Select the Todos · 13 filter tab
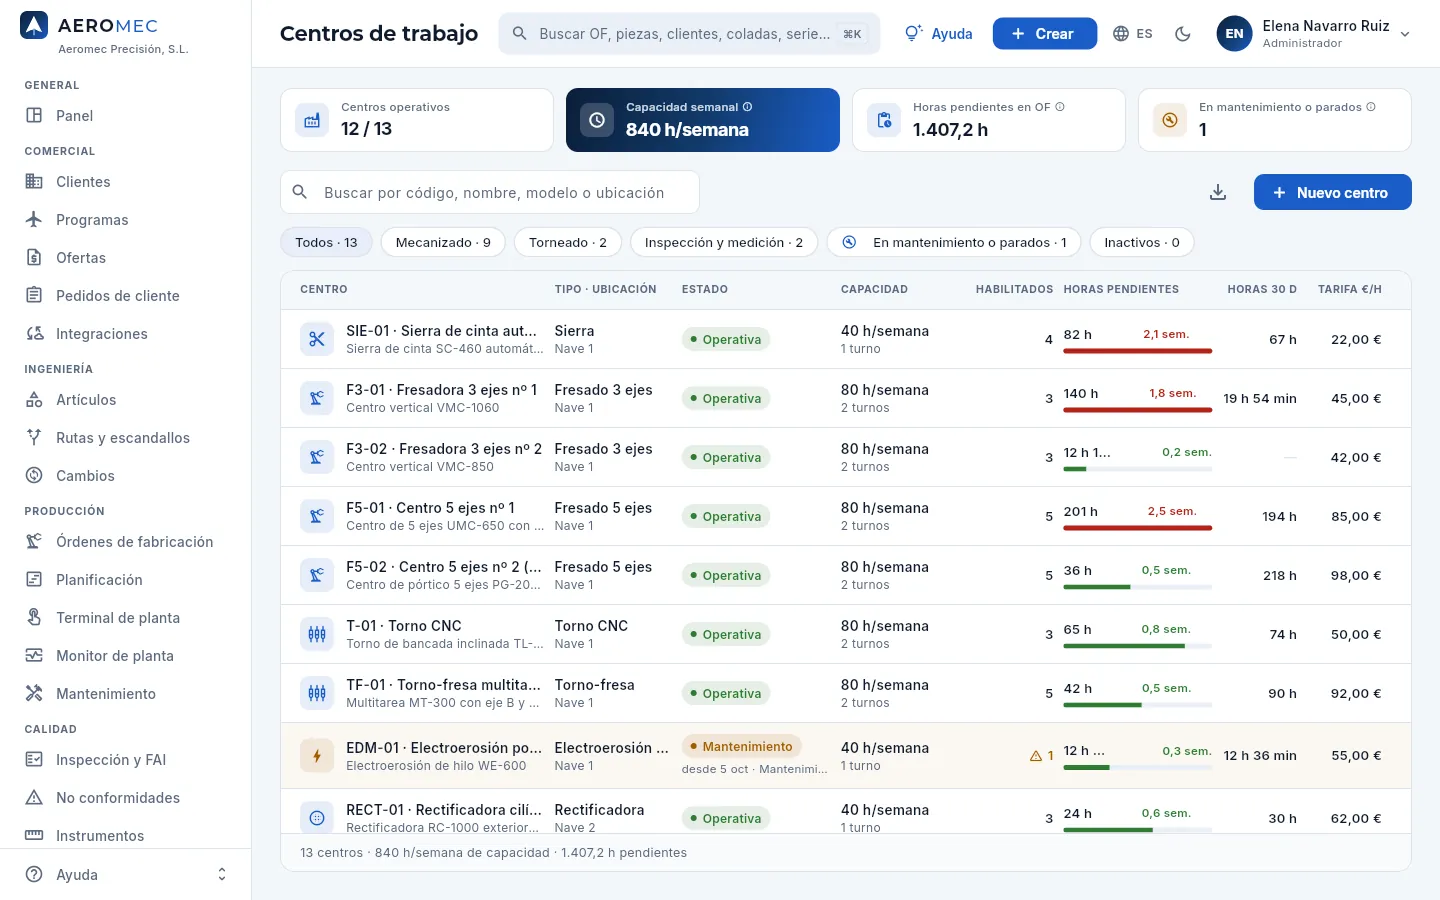The height and width of the screenshot is (900, 1440). tap(326, 242)
